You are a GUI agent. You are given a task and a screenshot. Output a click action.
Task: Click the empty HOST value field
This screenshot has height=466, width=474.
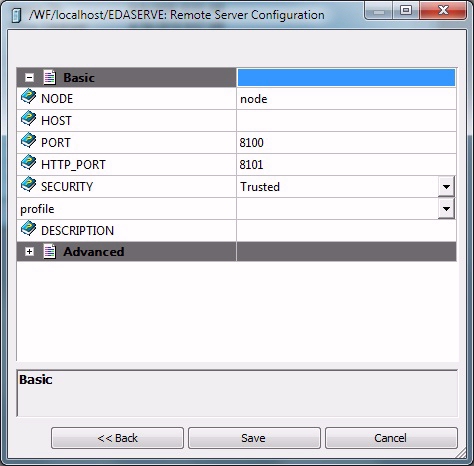tap(346, 120)
